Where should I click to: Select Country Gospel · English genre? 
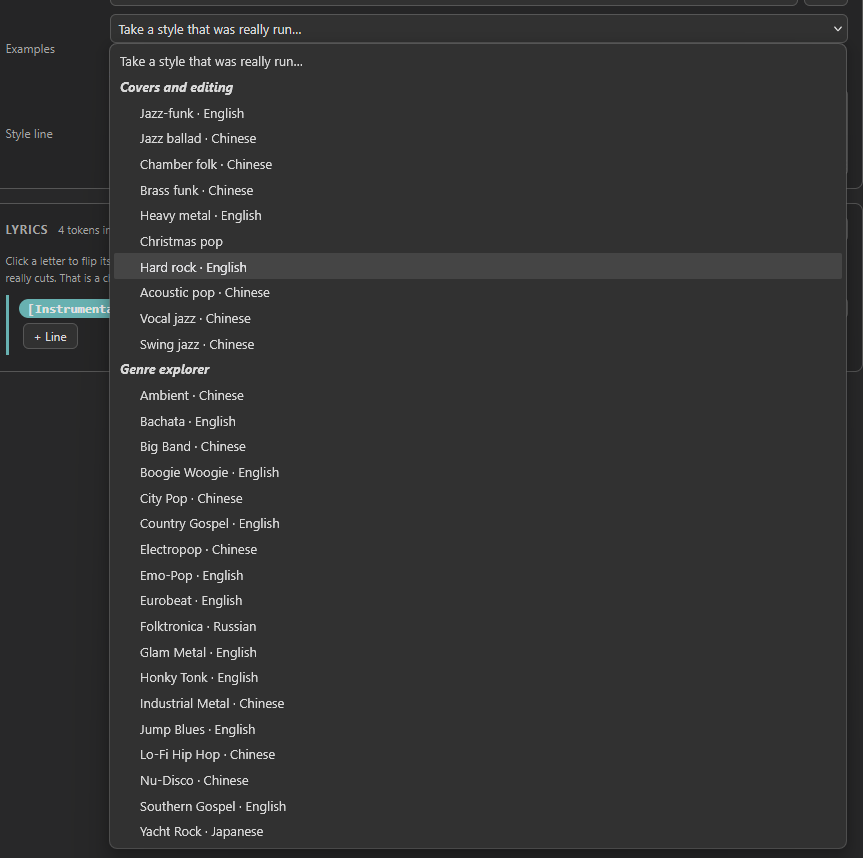(478, 524)
